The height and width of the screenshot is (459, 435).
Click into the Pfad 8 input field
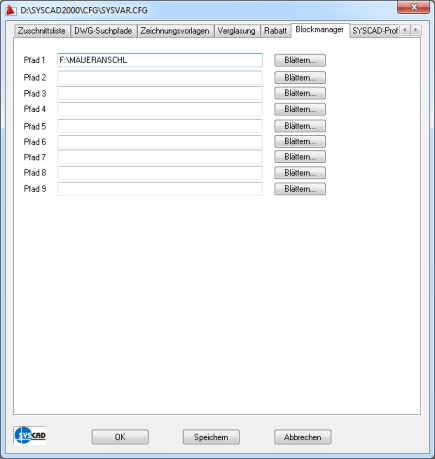click(x=160, y=173)
